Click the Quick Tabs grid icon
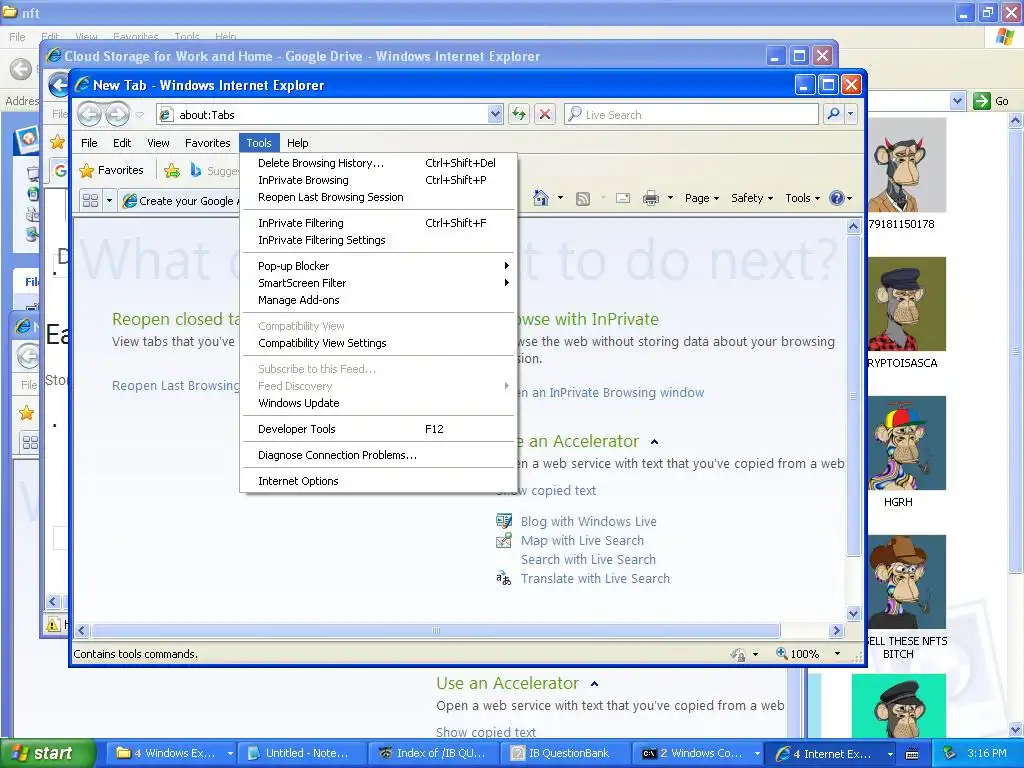This screenshot has width=1024, height=768. 91,200
